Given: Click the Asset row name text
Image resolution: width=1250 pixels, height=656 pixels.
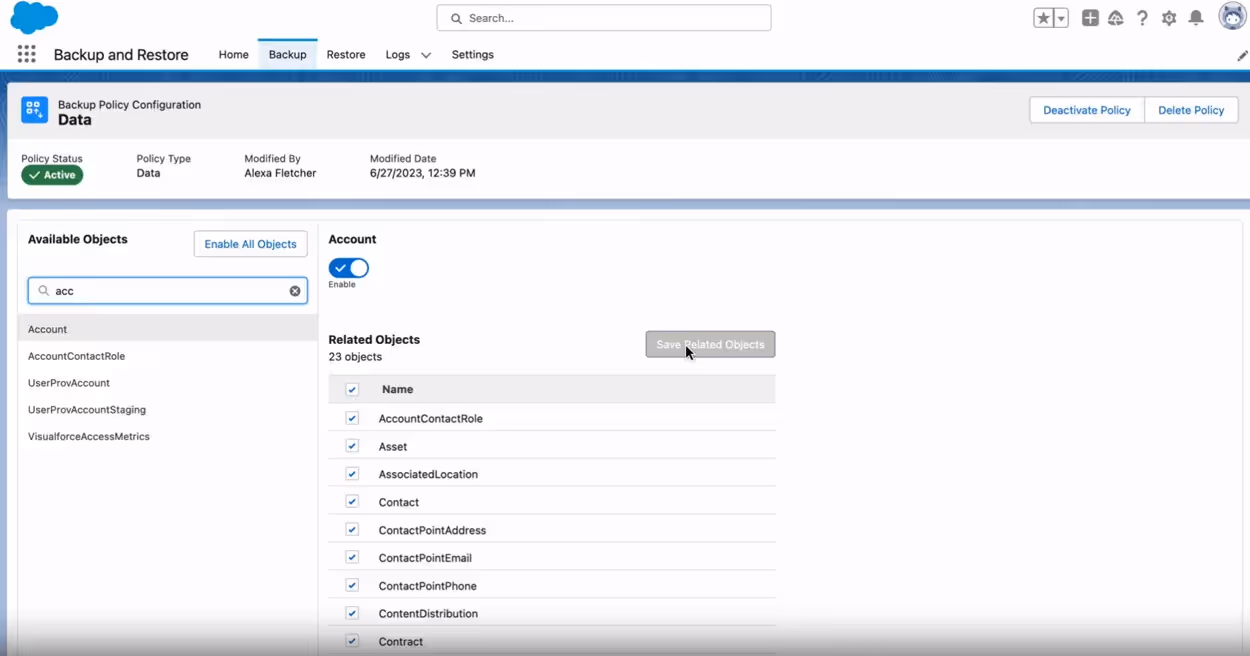Looking at the screenshot, I should [393, 447].
